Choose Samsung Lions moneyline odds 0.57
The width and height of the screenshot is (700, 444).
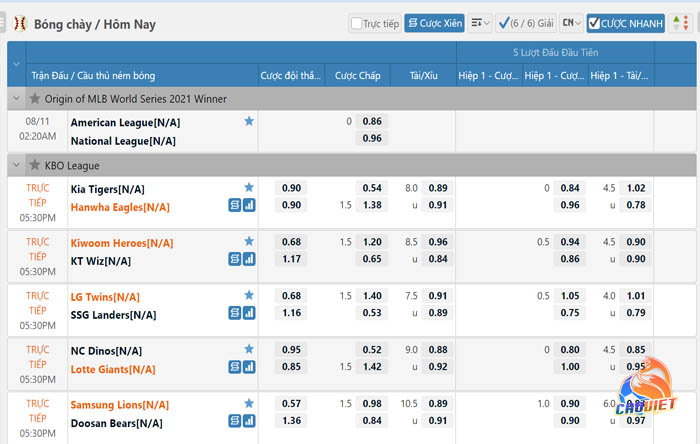(291, 404)
